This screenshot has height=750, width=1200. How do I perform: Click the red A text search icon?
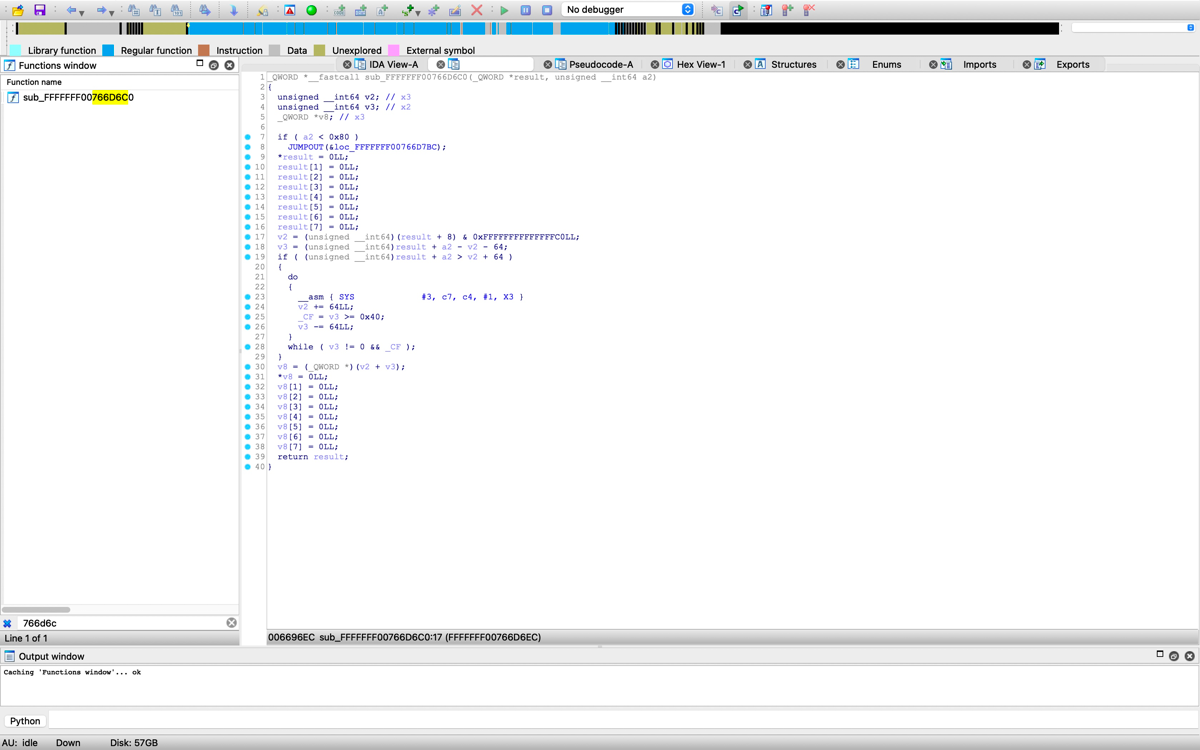(x=289, y=10)
